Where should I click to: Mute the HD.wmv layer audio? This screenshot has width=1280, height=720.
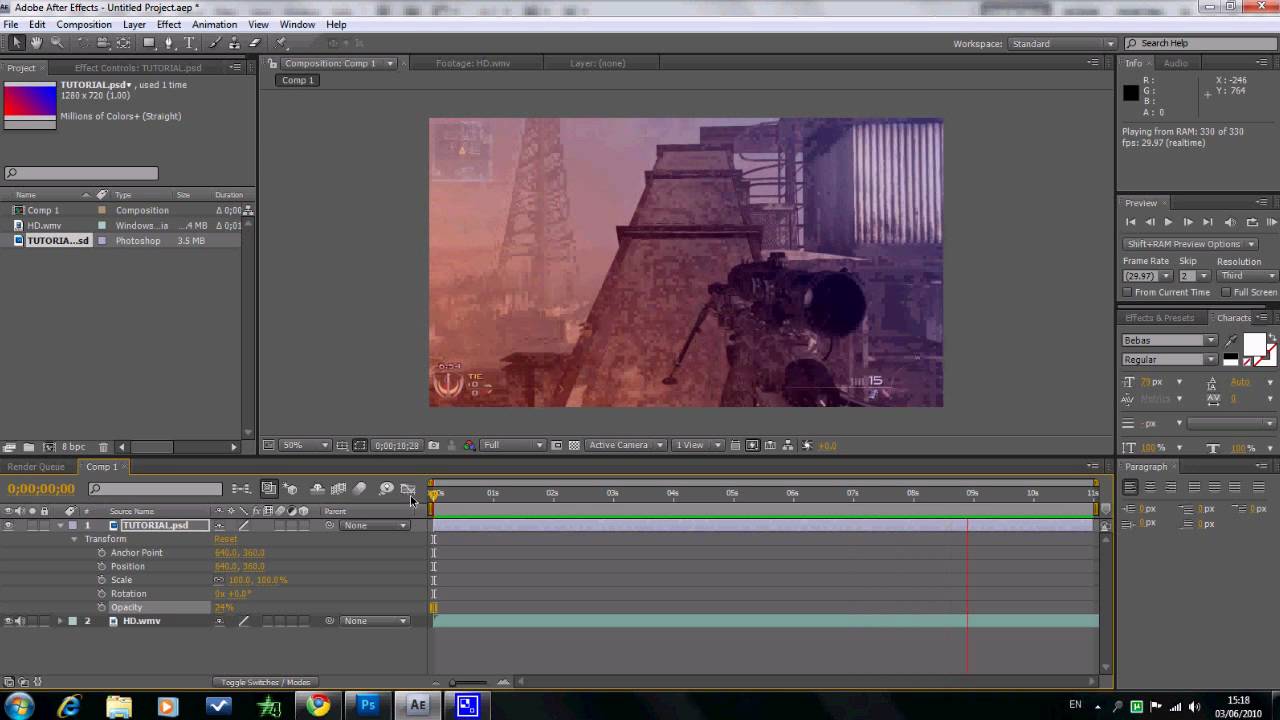(x=20, y=621)
